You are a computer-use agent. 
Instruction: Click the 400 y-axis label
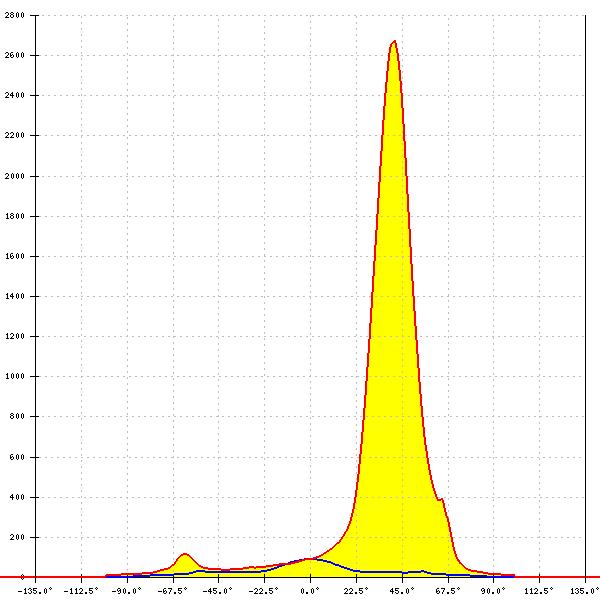click(x=17, y=497)
